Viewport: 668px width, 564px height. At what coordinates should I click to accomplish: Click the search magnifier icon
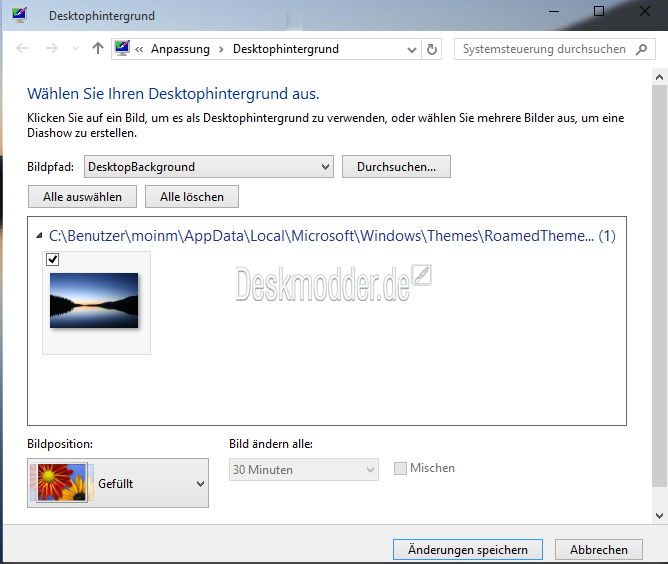[x=642, y=49]
